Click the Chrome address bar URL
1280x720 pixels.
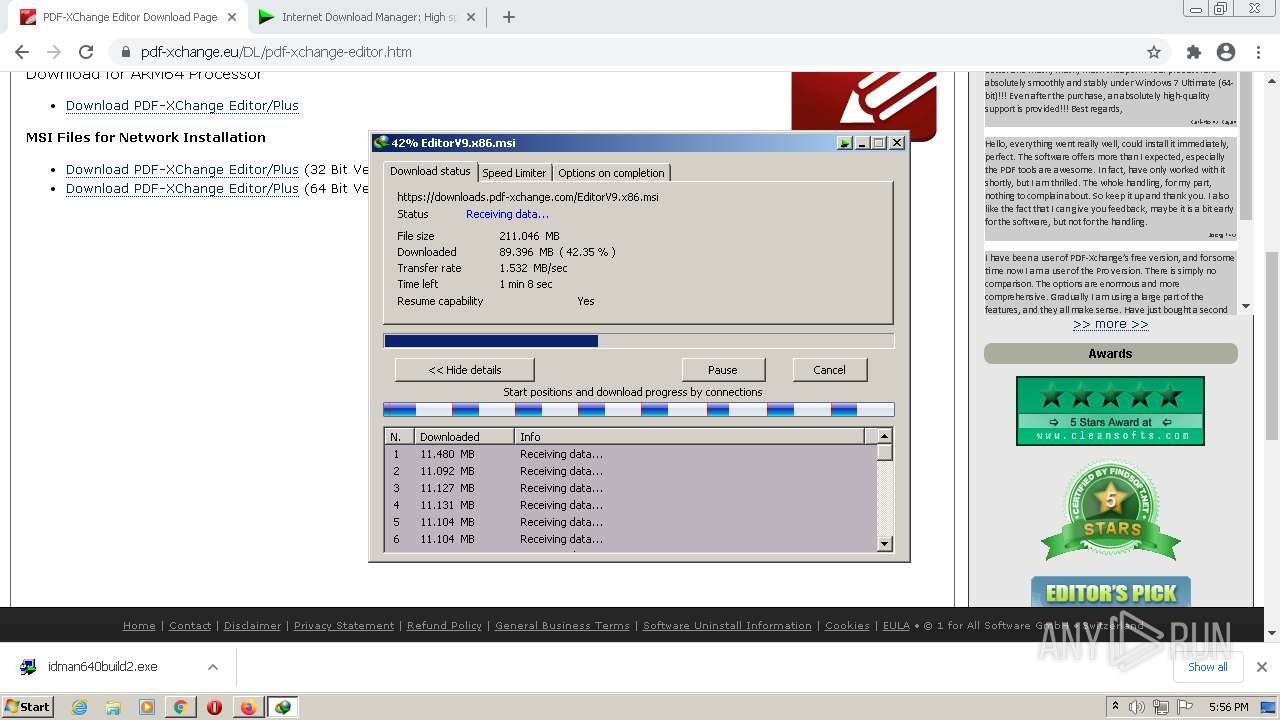click(x=276, y=52)
